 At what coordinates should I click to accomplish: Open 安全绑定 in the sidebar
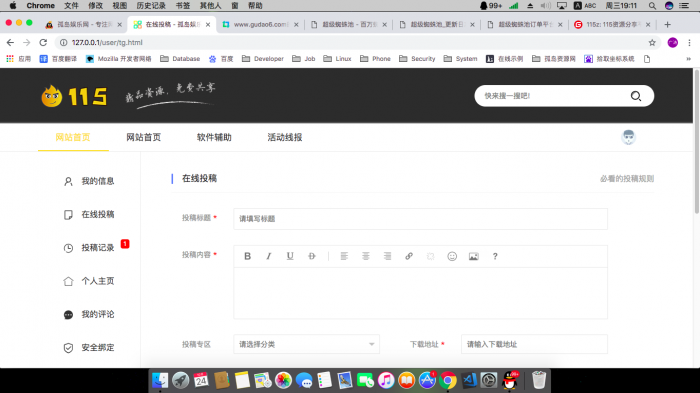point(89,347)
